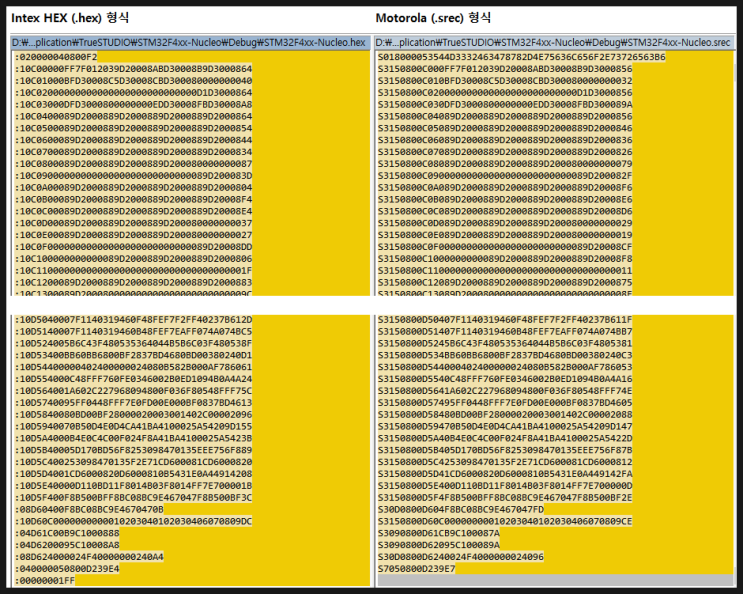Select end-of-file record ':00000001FF'

pyautogui.click(x=45, y=580)
